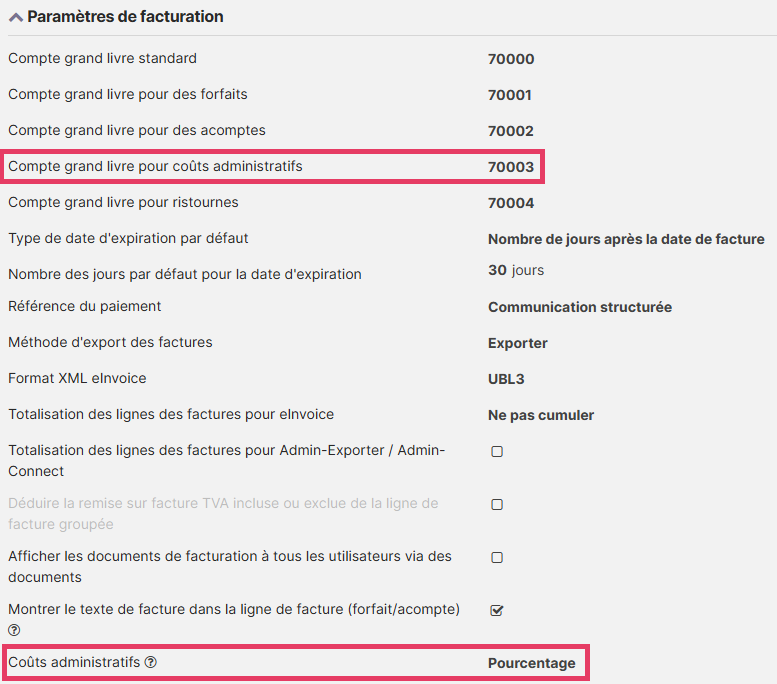Collapse the Paramètres de facturation section chevron
The width and height of the screenshot is (777, 684).
click(x=15, y=17)
